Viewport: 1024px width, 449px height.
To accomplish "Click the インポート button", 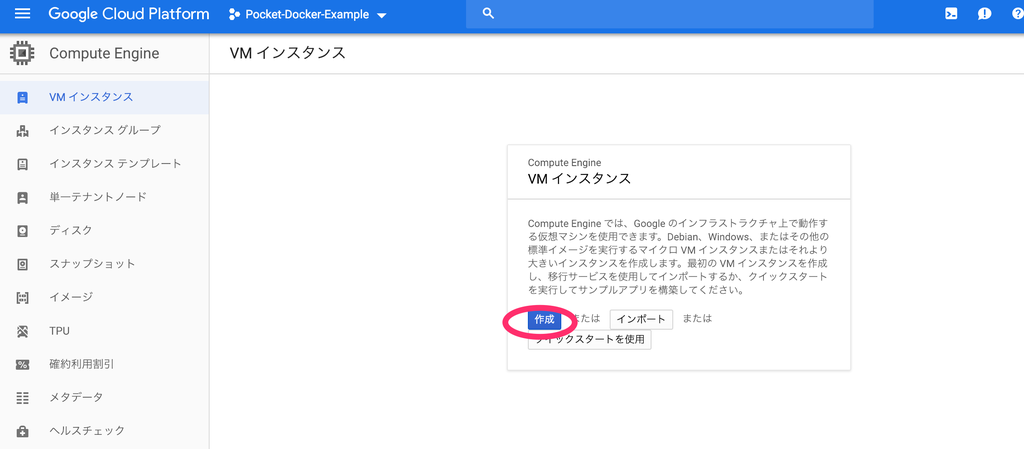I will [641, 319].
